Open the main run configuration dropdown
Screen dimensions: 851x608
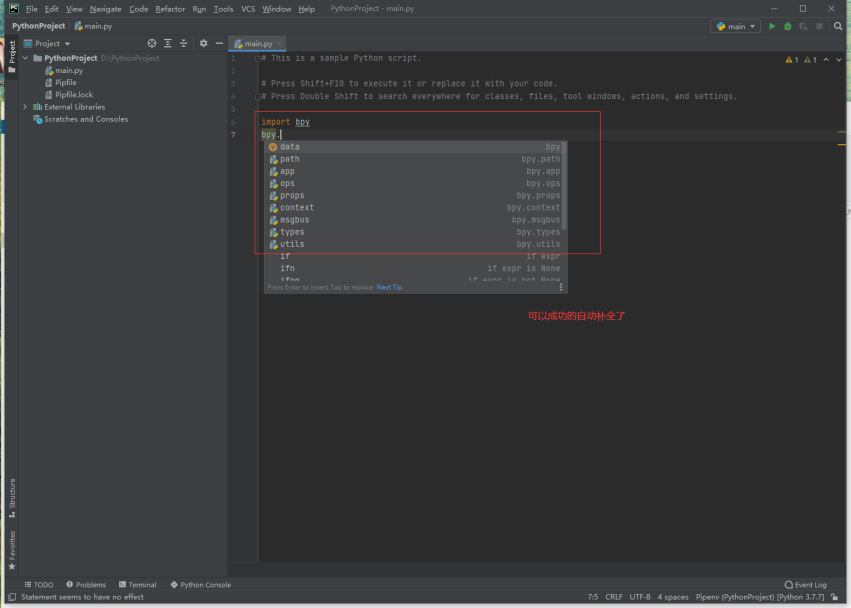point(736,26)
